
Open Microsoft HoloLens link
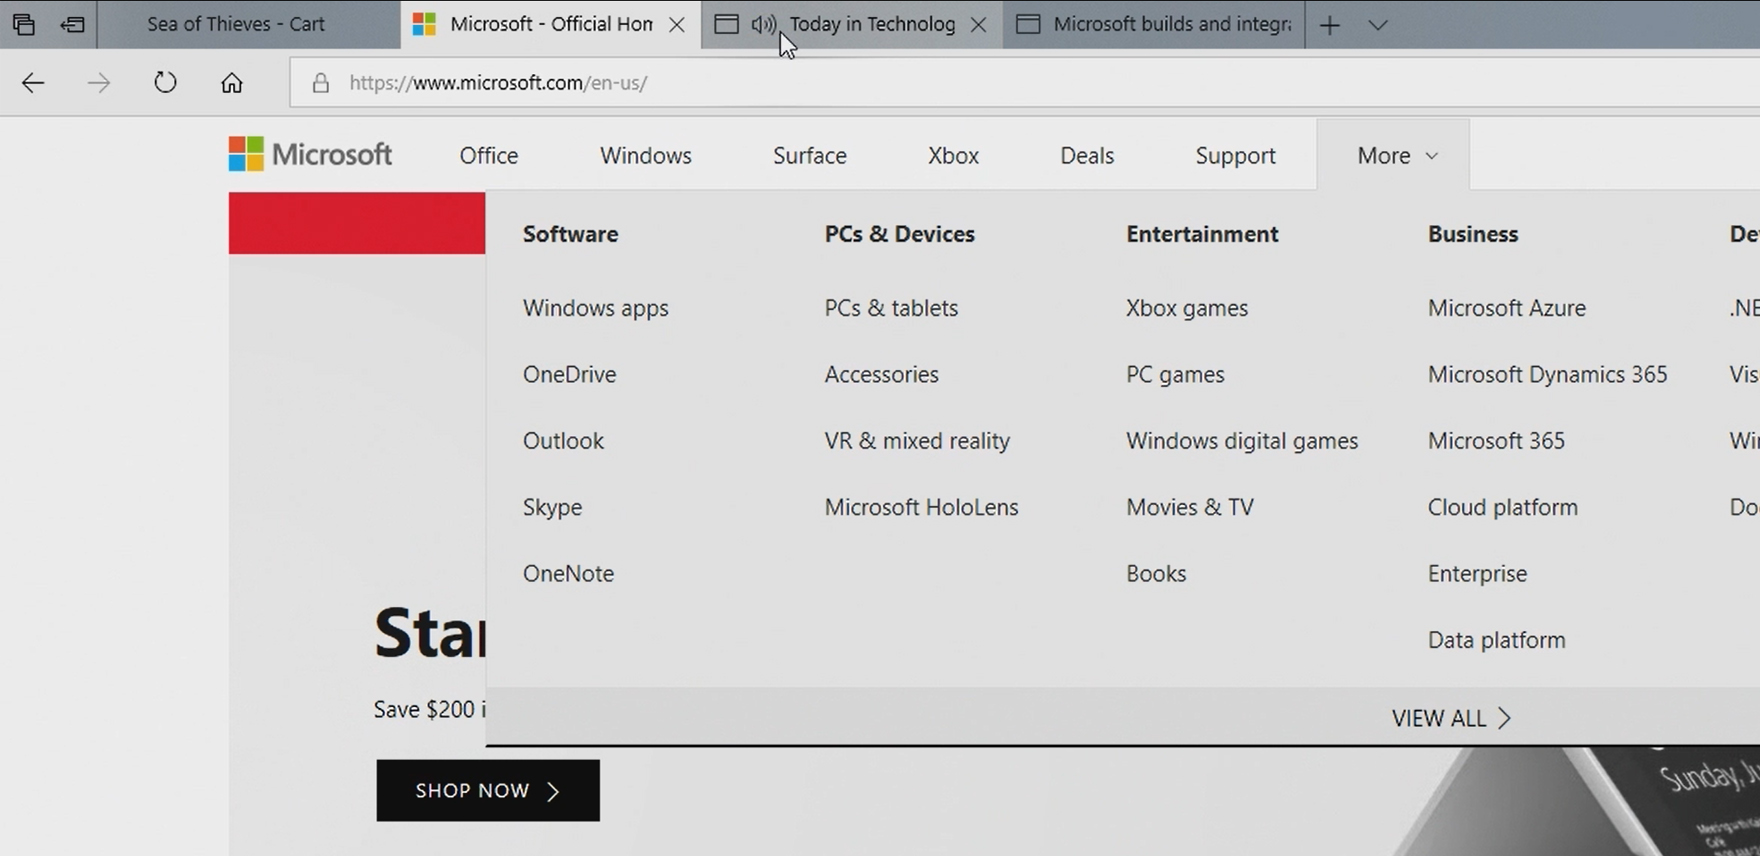(x=921, y=507)
